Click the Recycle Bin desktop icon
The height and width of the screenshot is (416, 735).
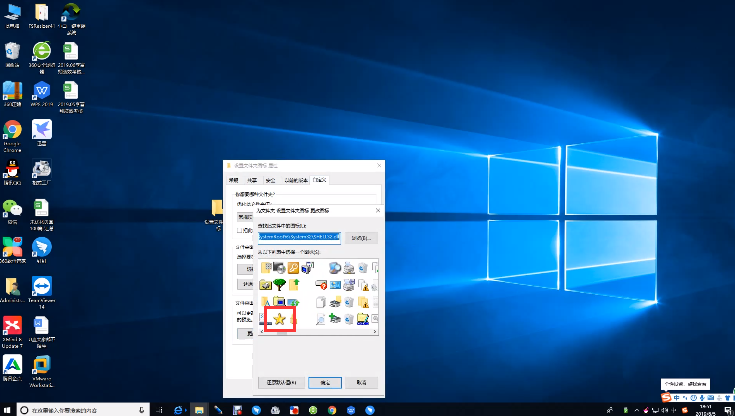(12, 50)
